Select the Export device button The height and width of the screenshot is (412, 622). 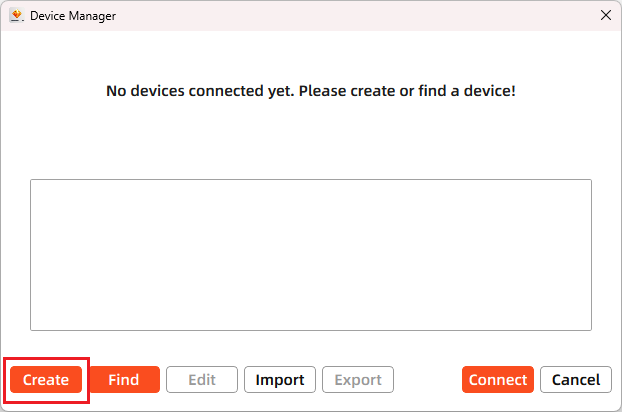358,380
